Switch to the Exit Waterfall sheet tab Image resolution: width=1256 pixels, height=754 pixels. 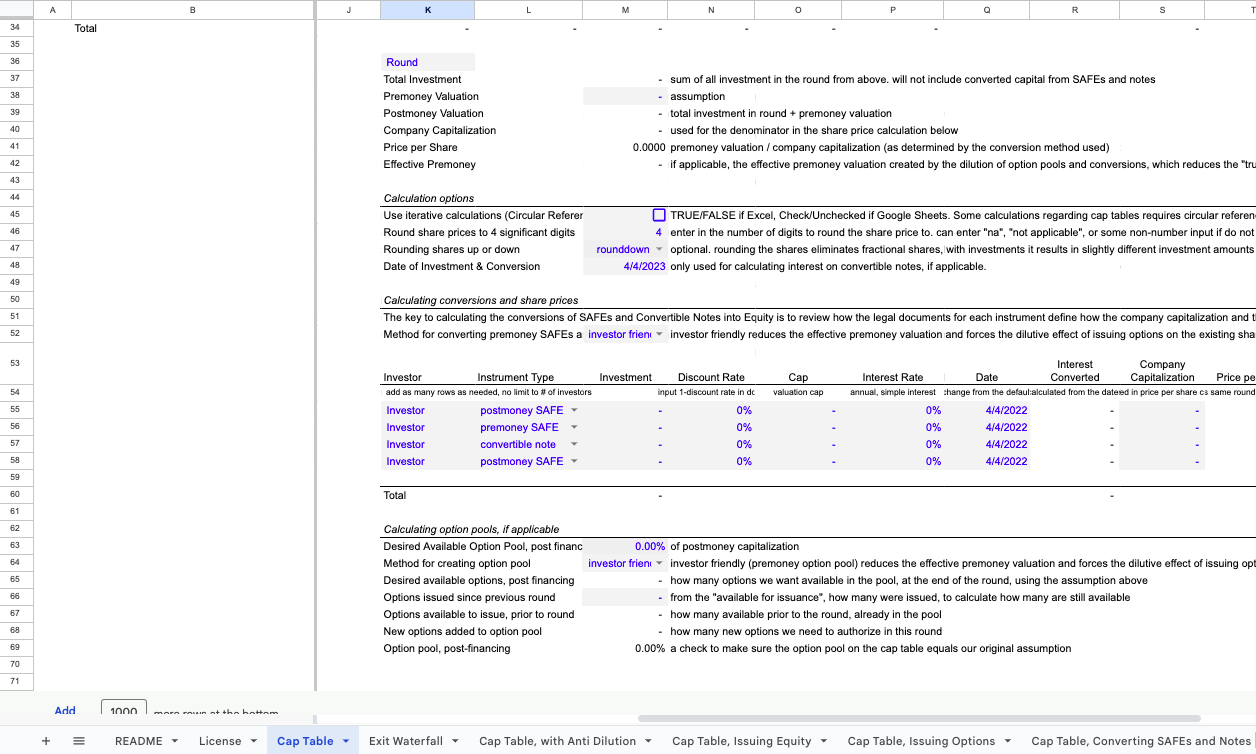pyautogui.click(x=406, y=741)
